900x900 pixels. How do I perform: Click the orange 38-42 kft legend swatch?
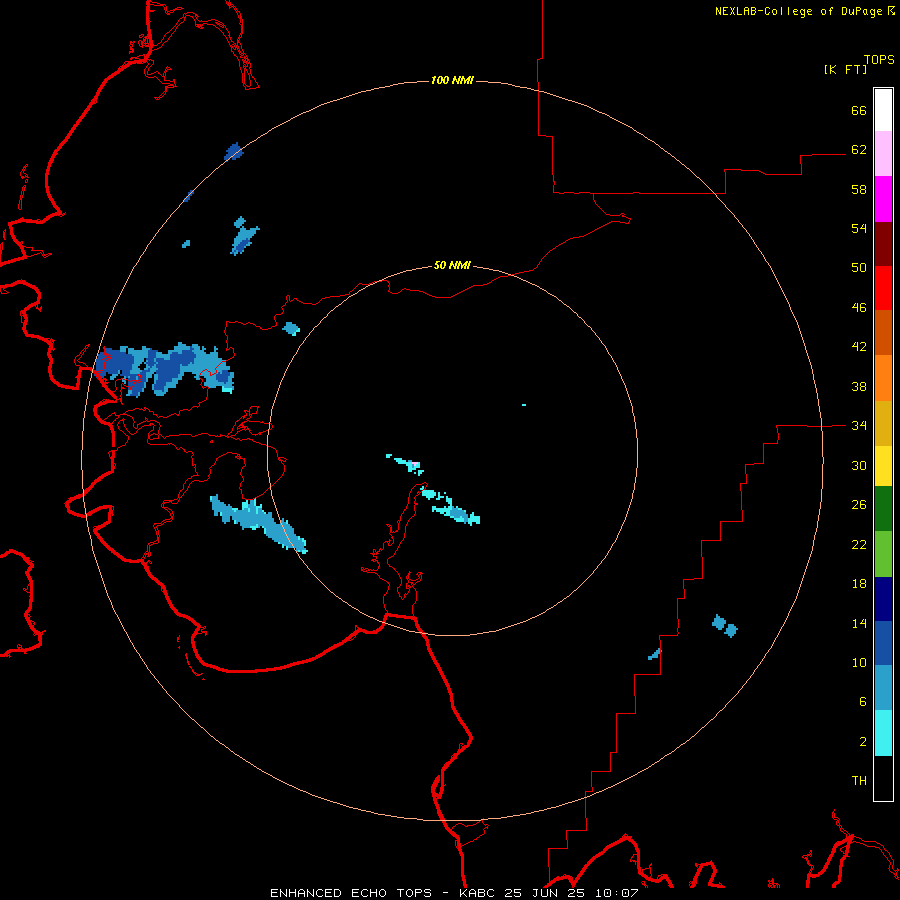(x=883, y=378)
